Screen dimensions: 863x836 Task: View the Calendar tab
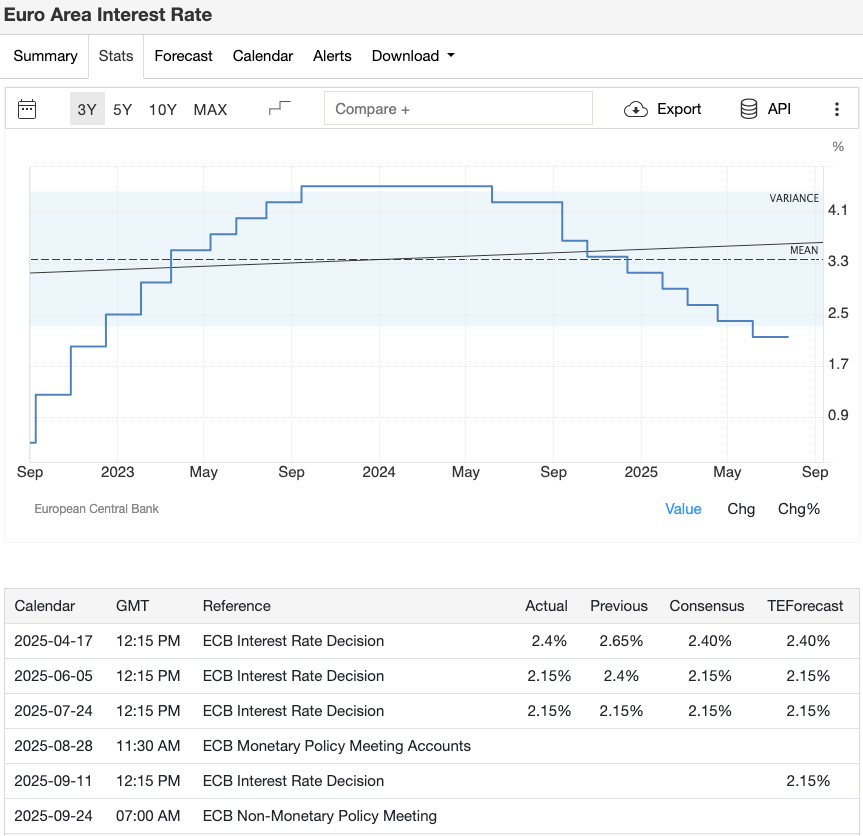[x=262, y=56]
